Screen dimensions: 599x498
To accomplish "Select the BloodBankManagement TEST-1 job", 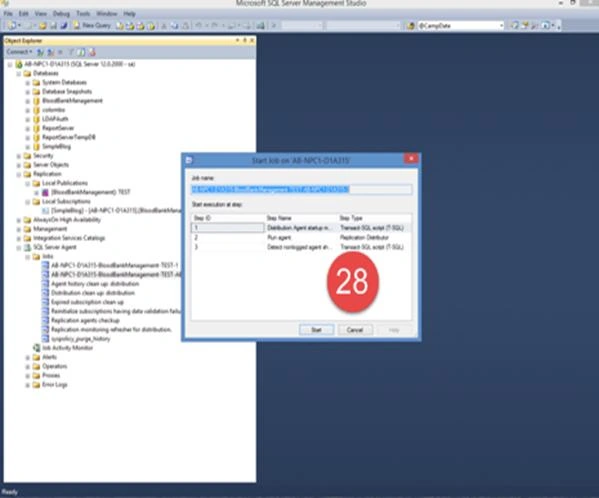I will pos(115,265).
